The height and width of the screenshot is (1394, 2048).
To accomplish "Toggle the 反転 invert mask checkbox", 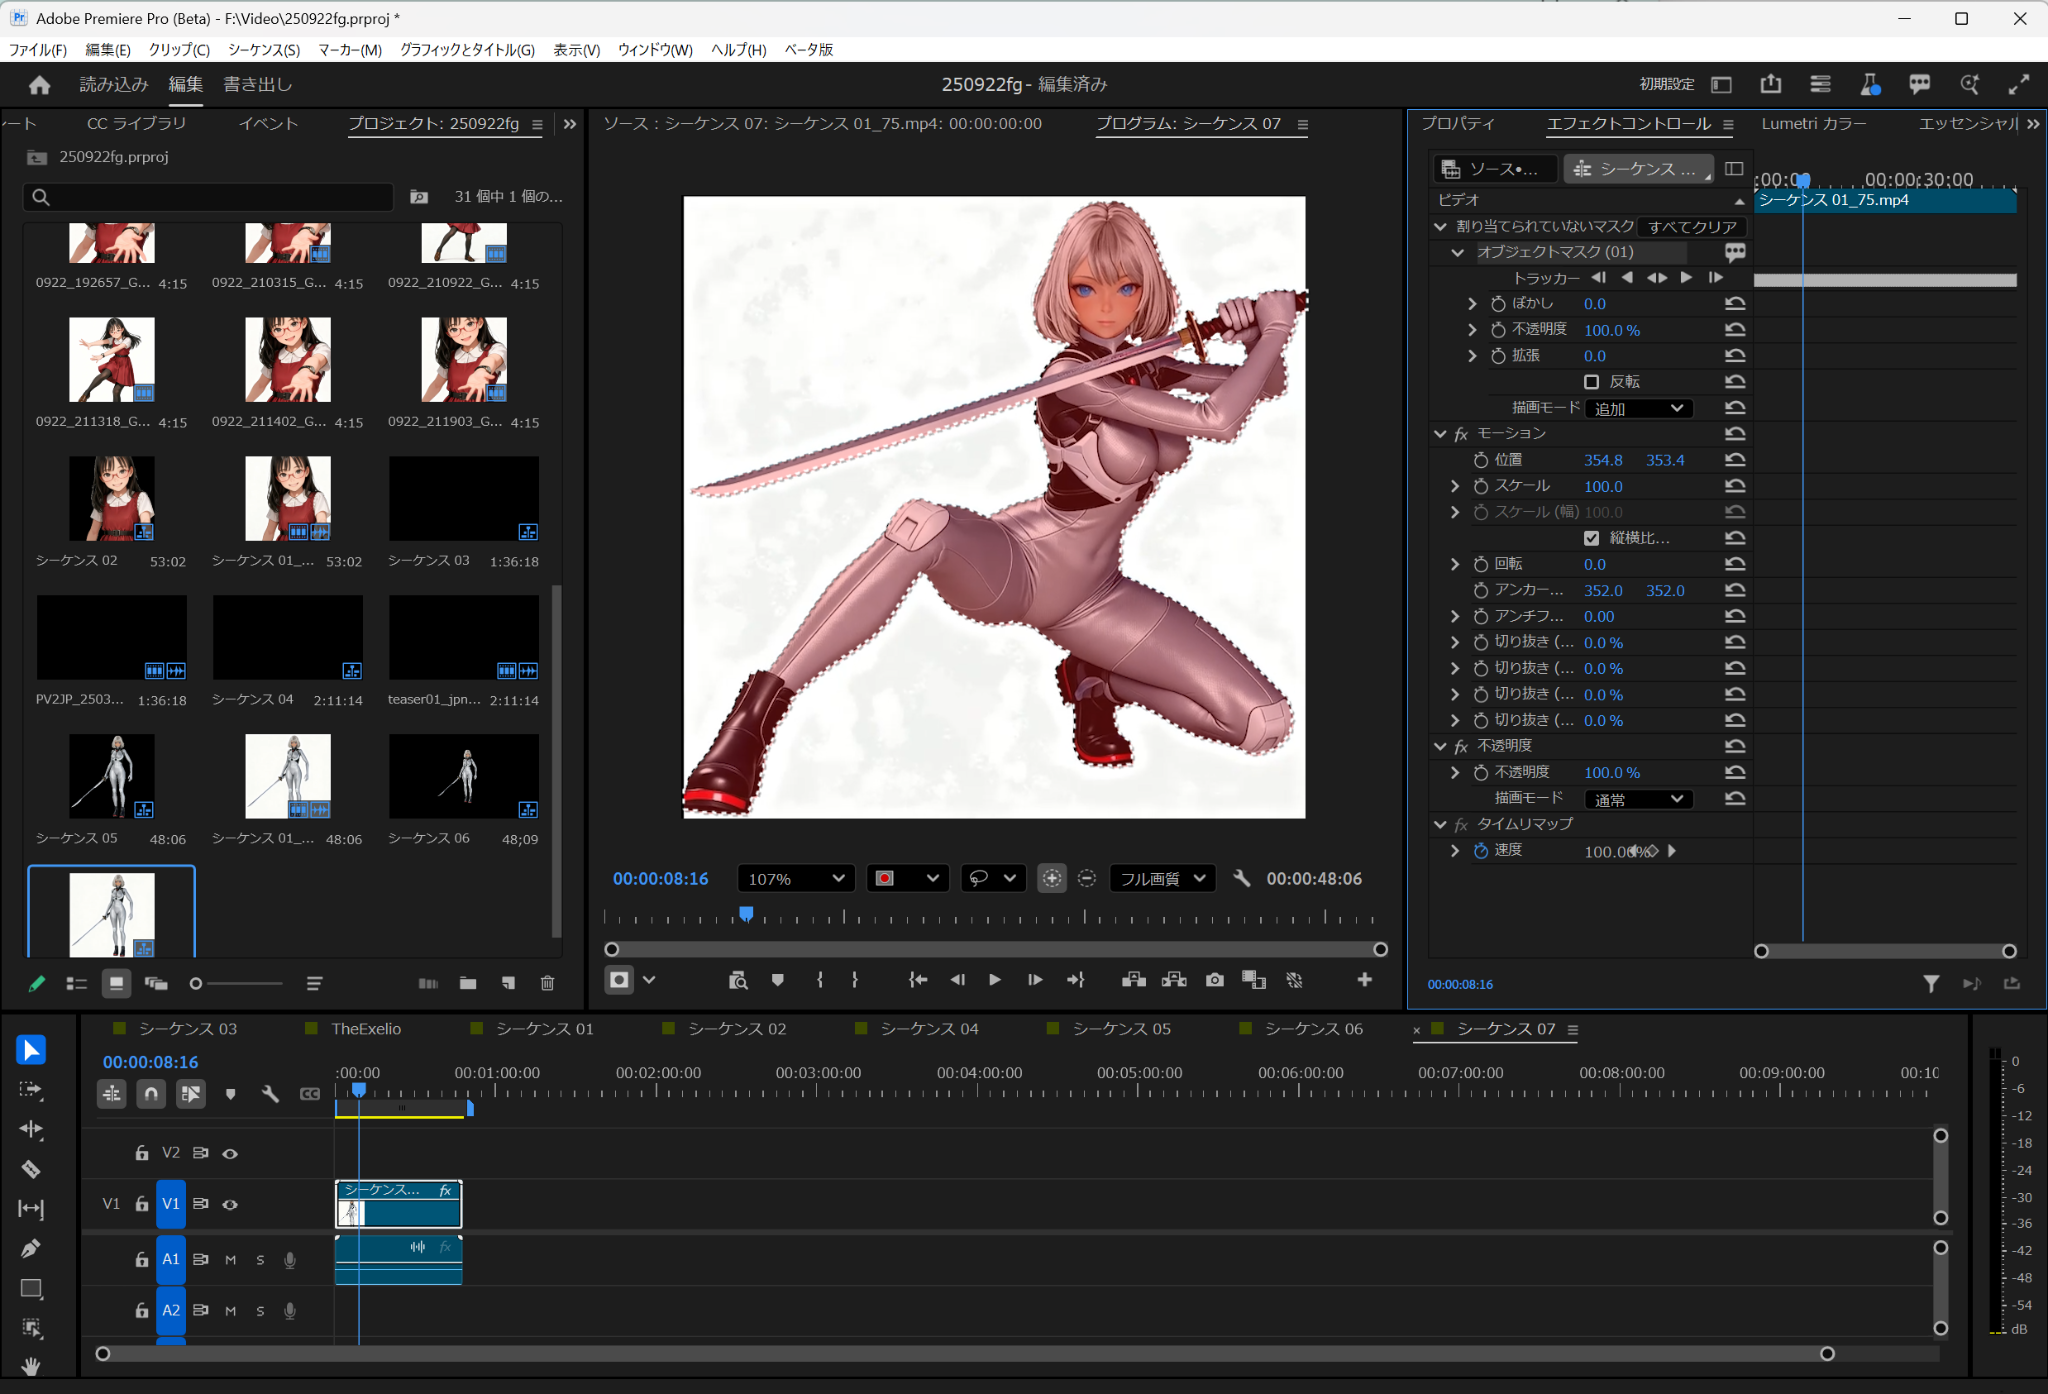I will [x=1592, y=382].
